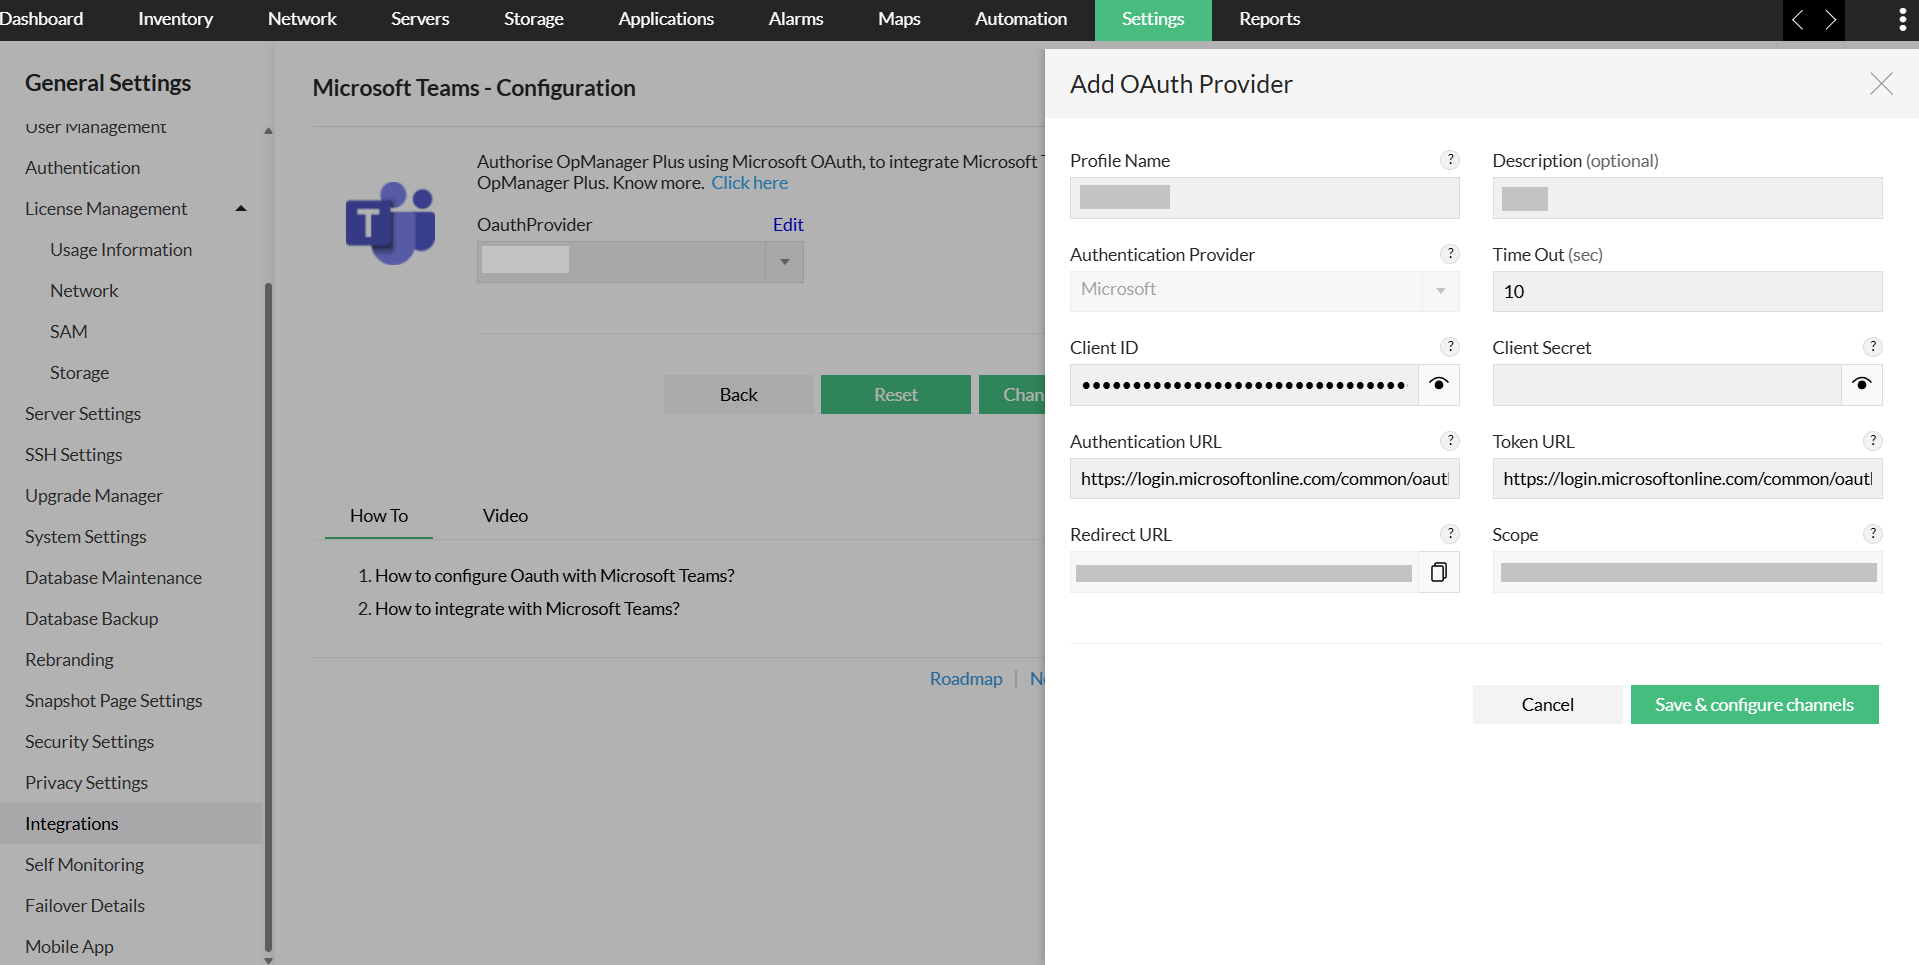Edit the OauthProvider selection
Image resolution: width=1919 pixels, height=965 pixels.
coord(788,225)
